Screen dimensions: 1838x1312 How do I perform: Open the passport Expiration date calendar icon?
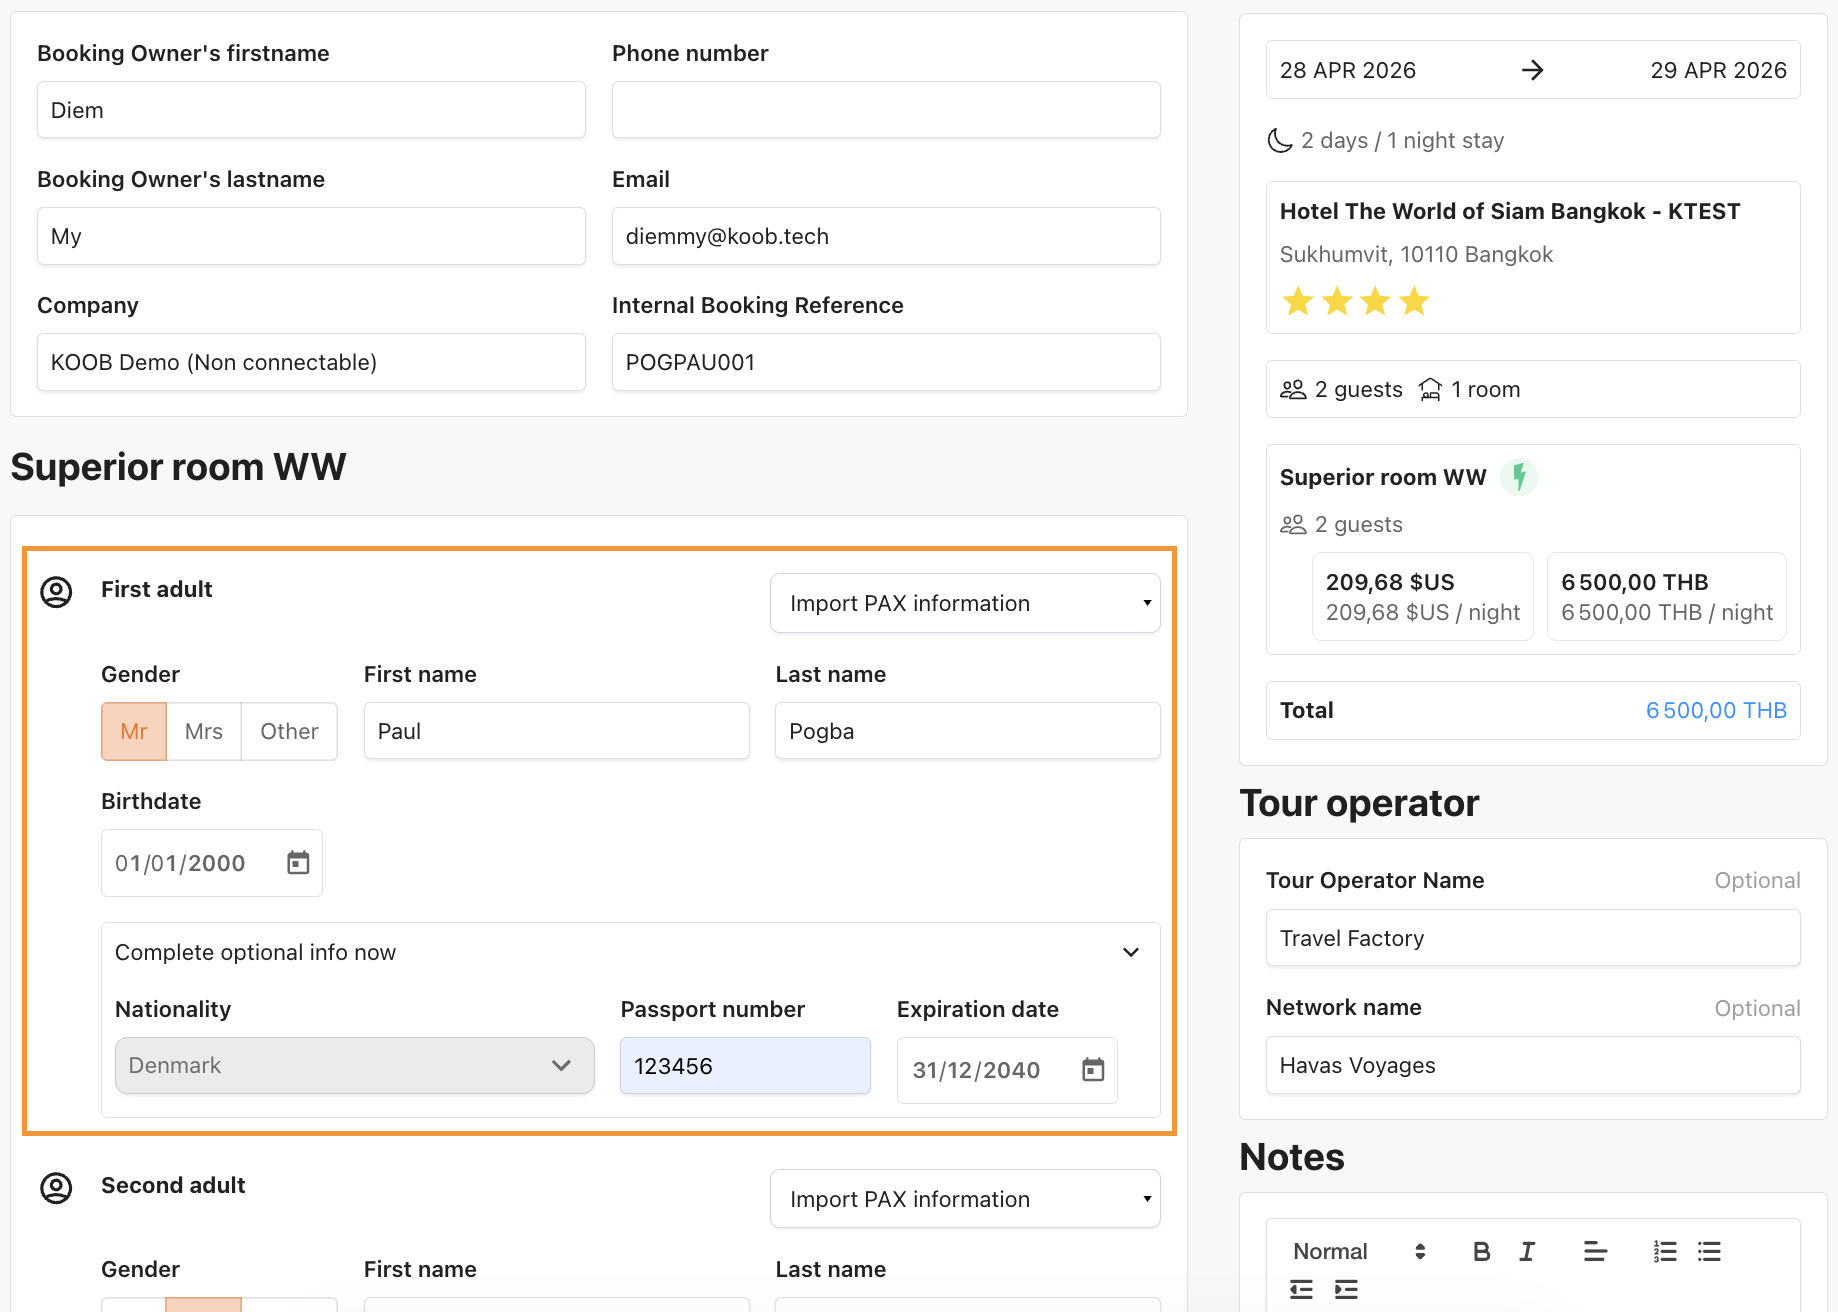pyautogui.click(x=1093, y=1070)
